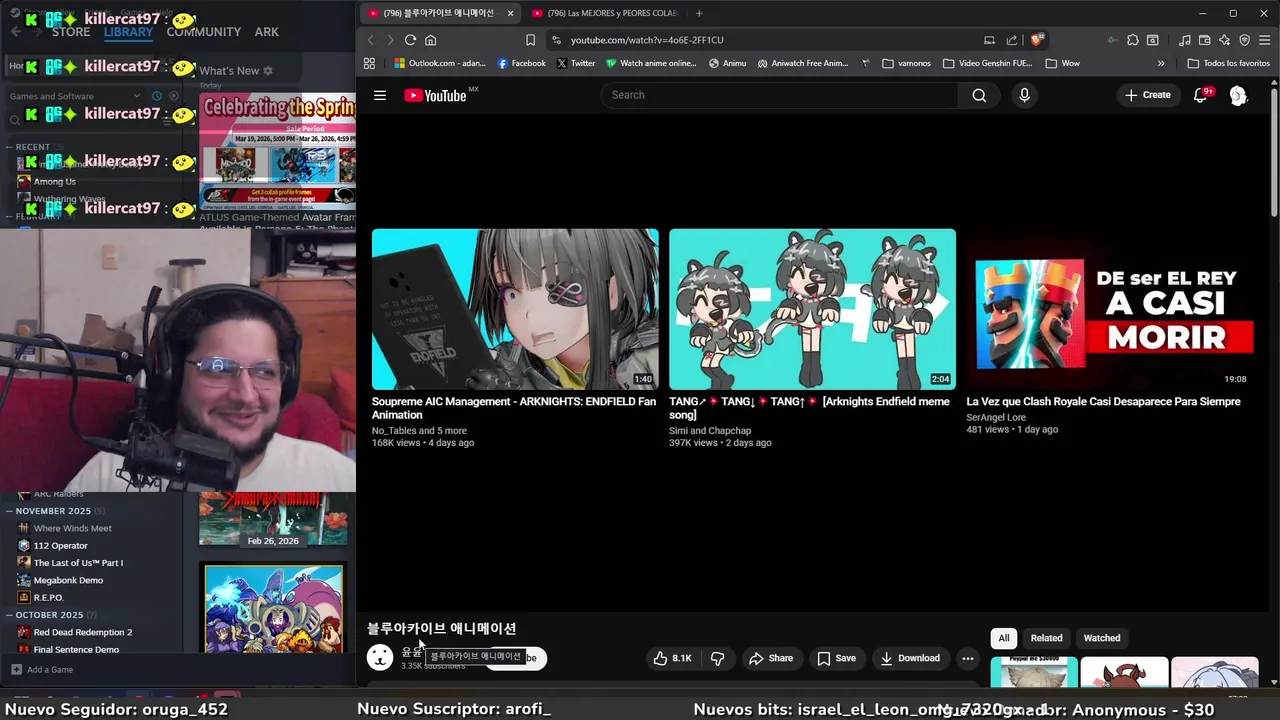Open the Create dropdown on YouTube
Viewport: 1280px width, 720px height.
pyautogui.click(x=1147, y=95)
